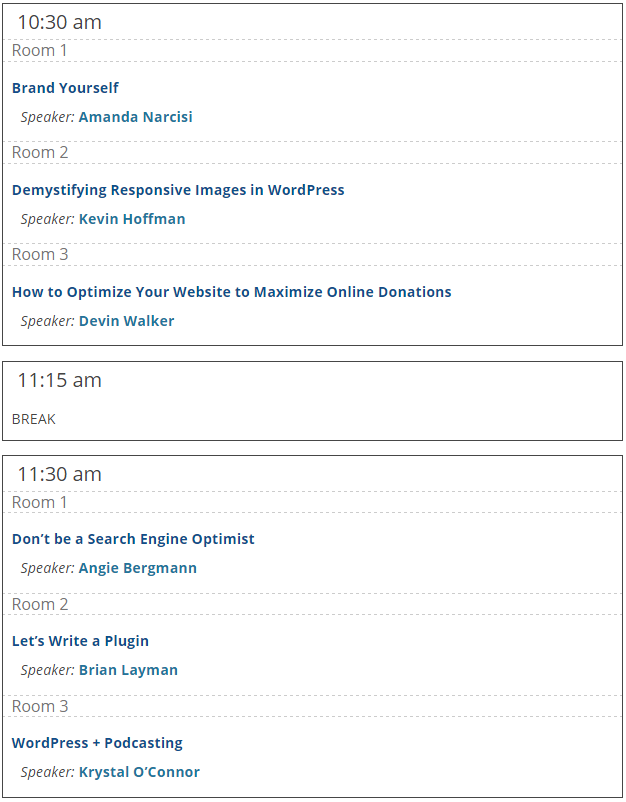Click the Room 2 label under 10:30 am
This screenshot has height=802, width=626.
click(40, 152)
